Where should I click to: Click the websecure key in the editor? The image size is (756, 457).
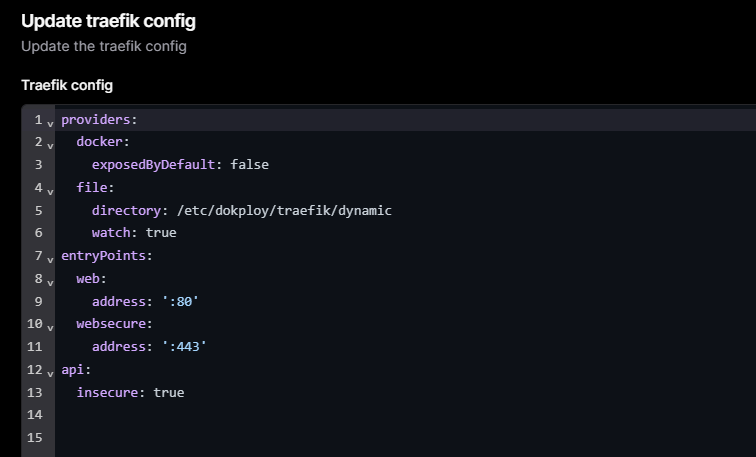pos(113,324)
